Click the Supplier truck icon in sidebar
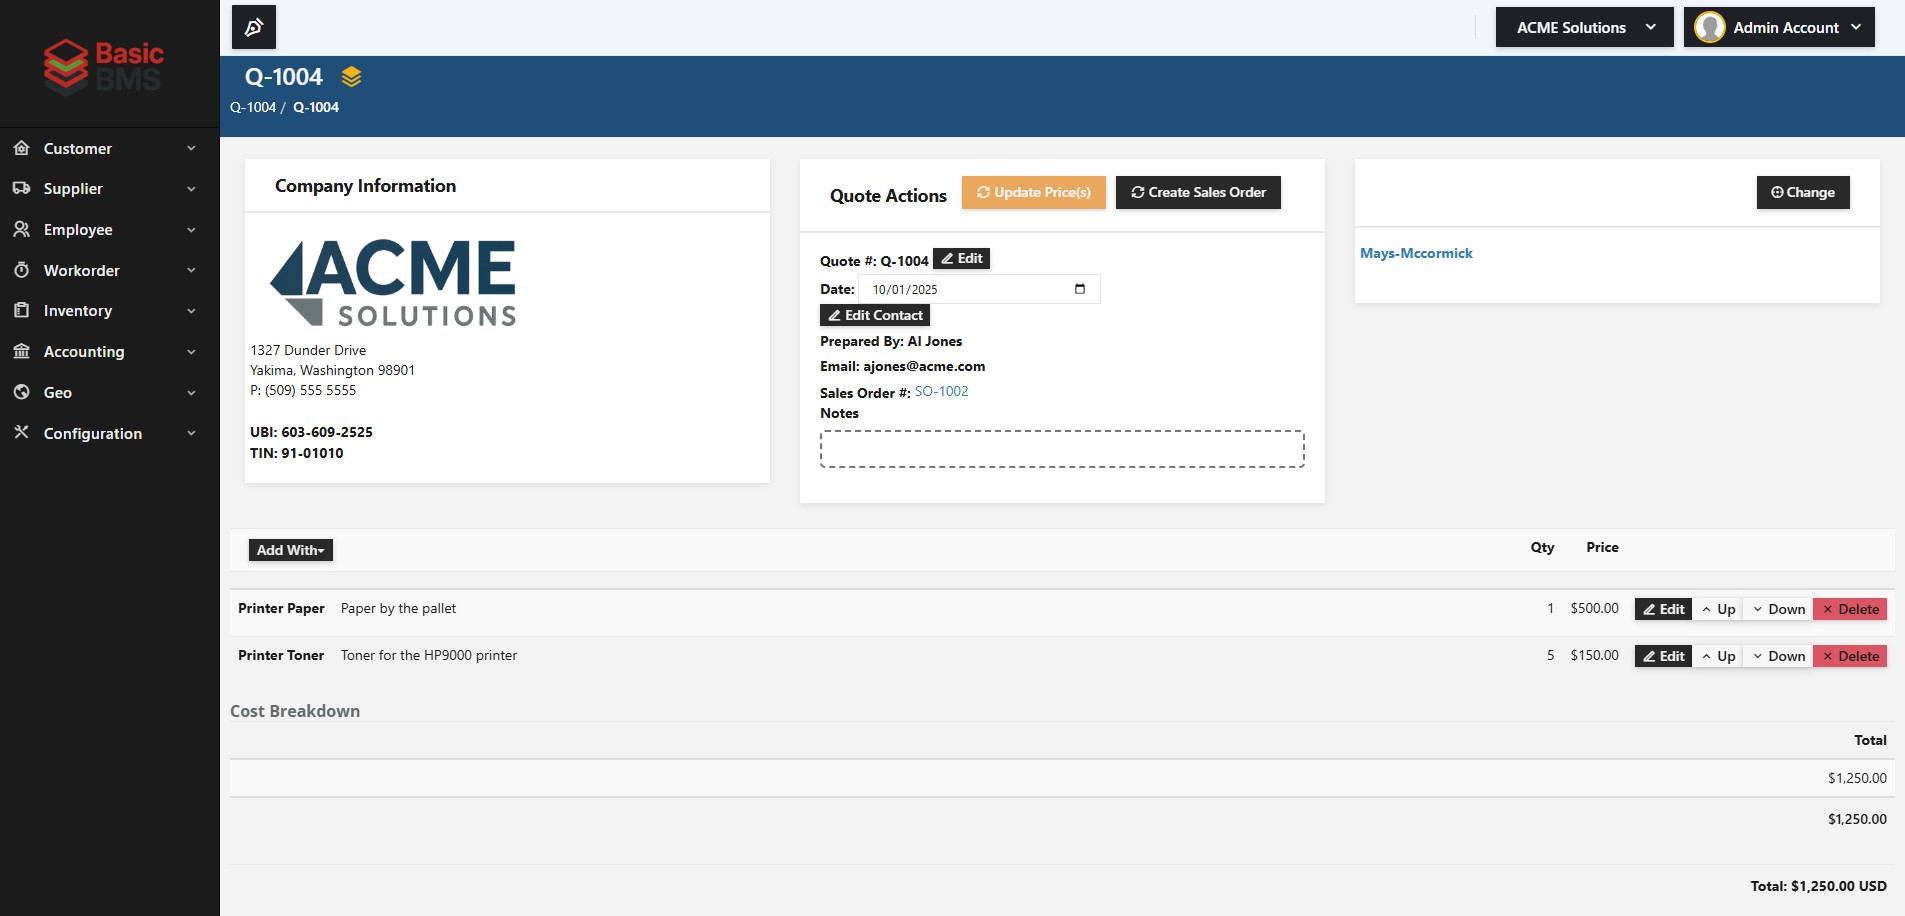This screenshot has height=916, width=1905. [21, 188]
